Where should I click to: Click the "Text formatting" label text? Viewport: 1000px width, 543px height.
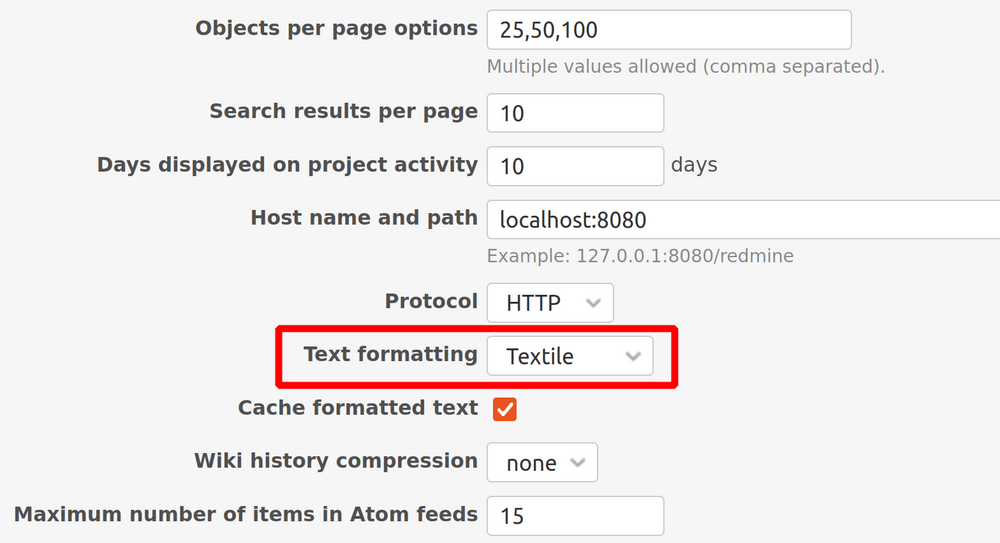pos(390,355)
